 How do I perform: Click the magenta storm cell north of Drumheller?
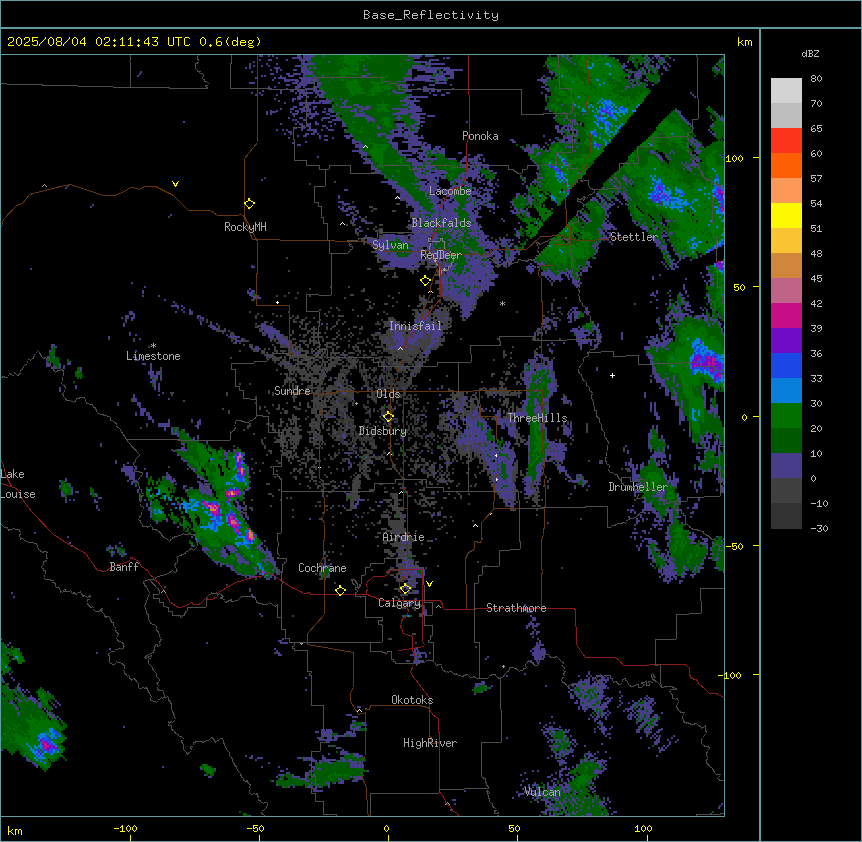pyautogui.click(x=706, y=363)
